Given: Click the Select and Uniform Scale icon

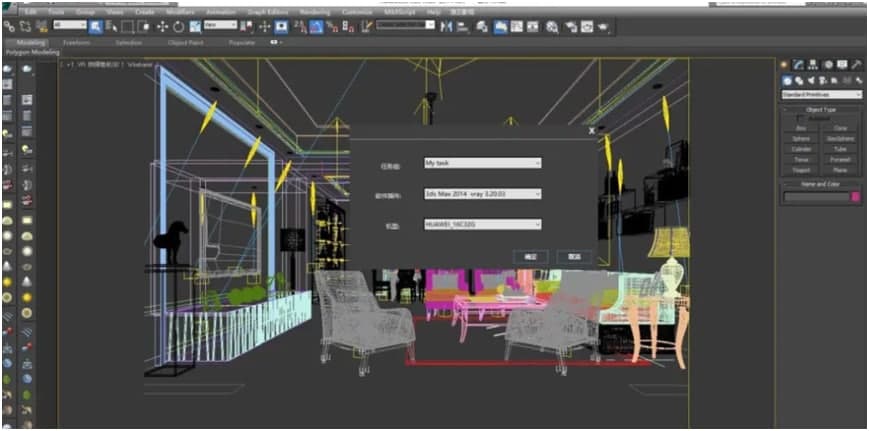Looking at the screenshot, I should tap(195, 26).
